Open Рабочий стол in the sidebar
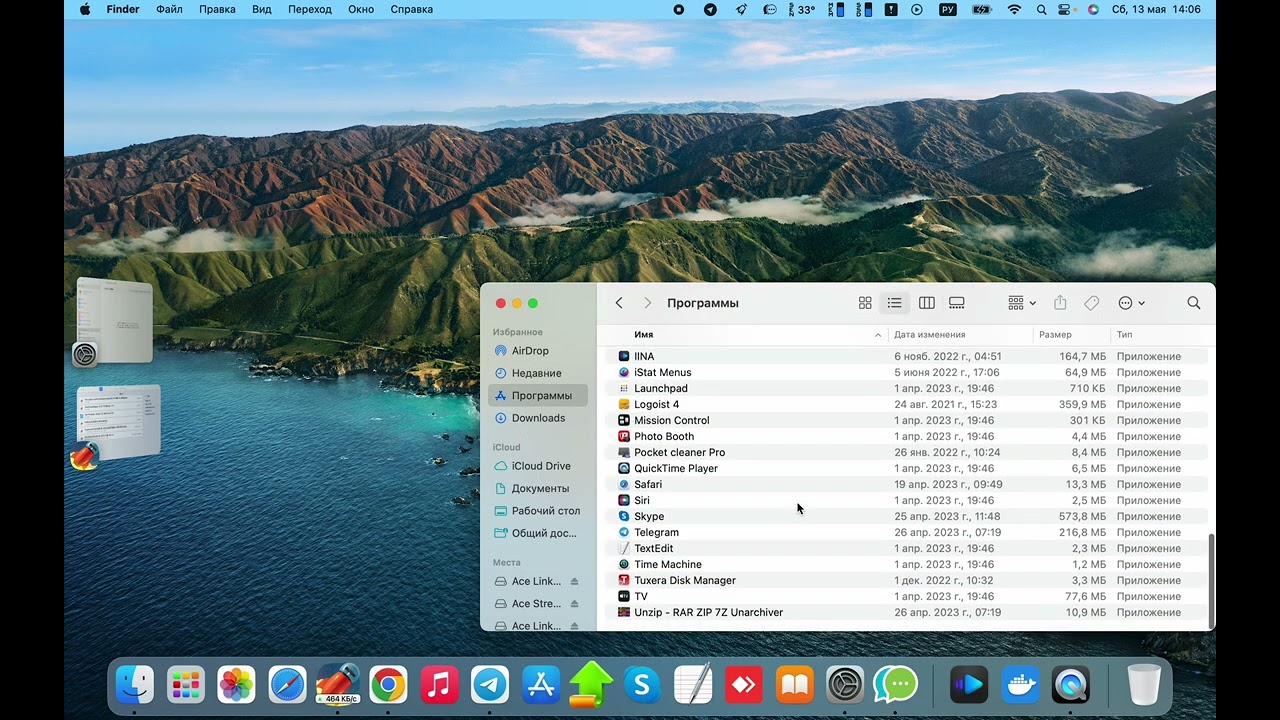Screen dimensions: 1280x720 538,511
